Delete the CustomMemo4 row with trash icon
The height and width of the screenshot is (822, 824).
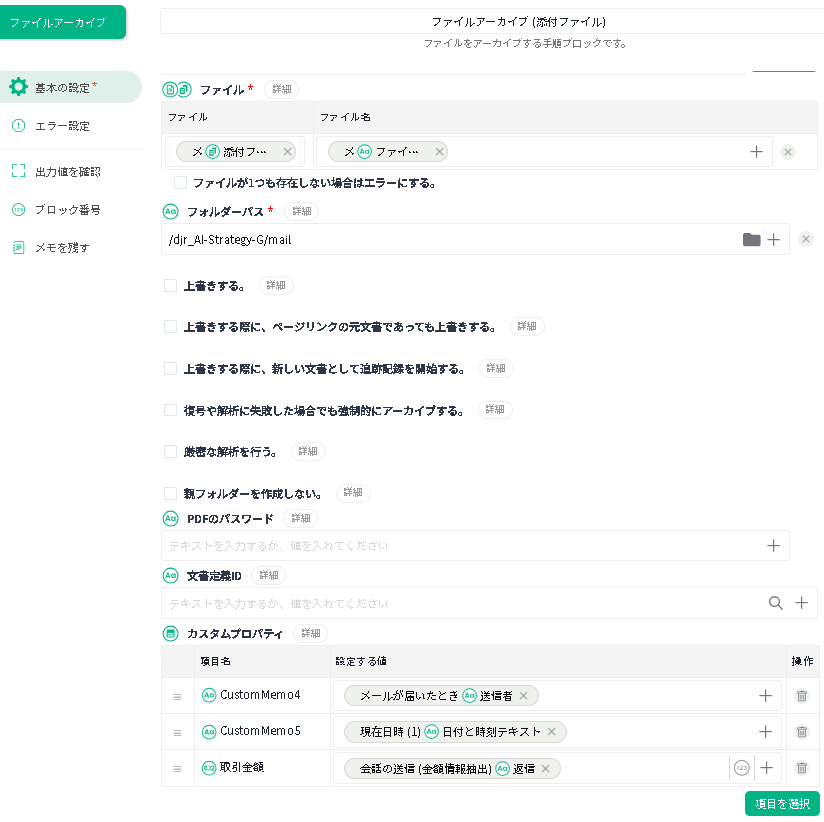coord(801,696)
